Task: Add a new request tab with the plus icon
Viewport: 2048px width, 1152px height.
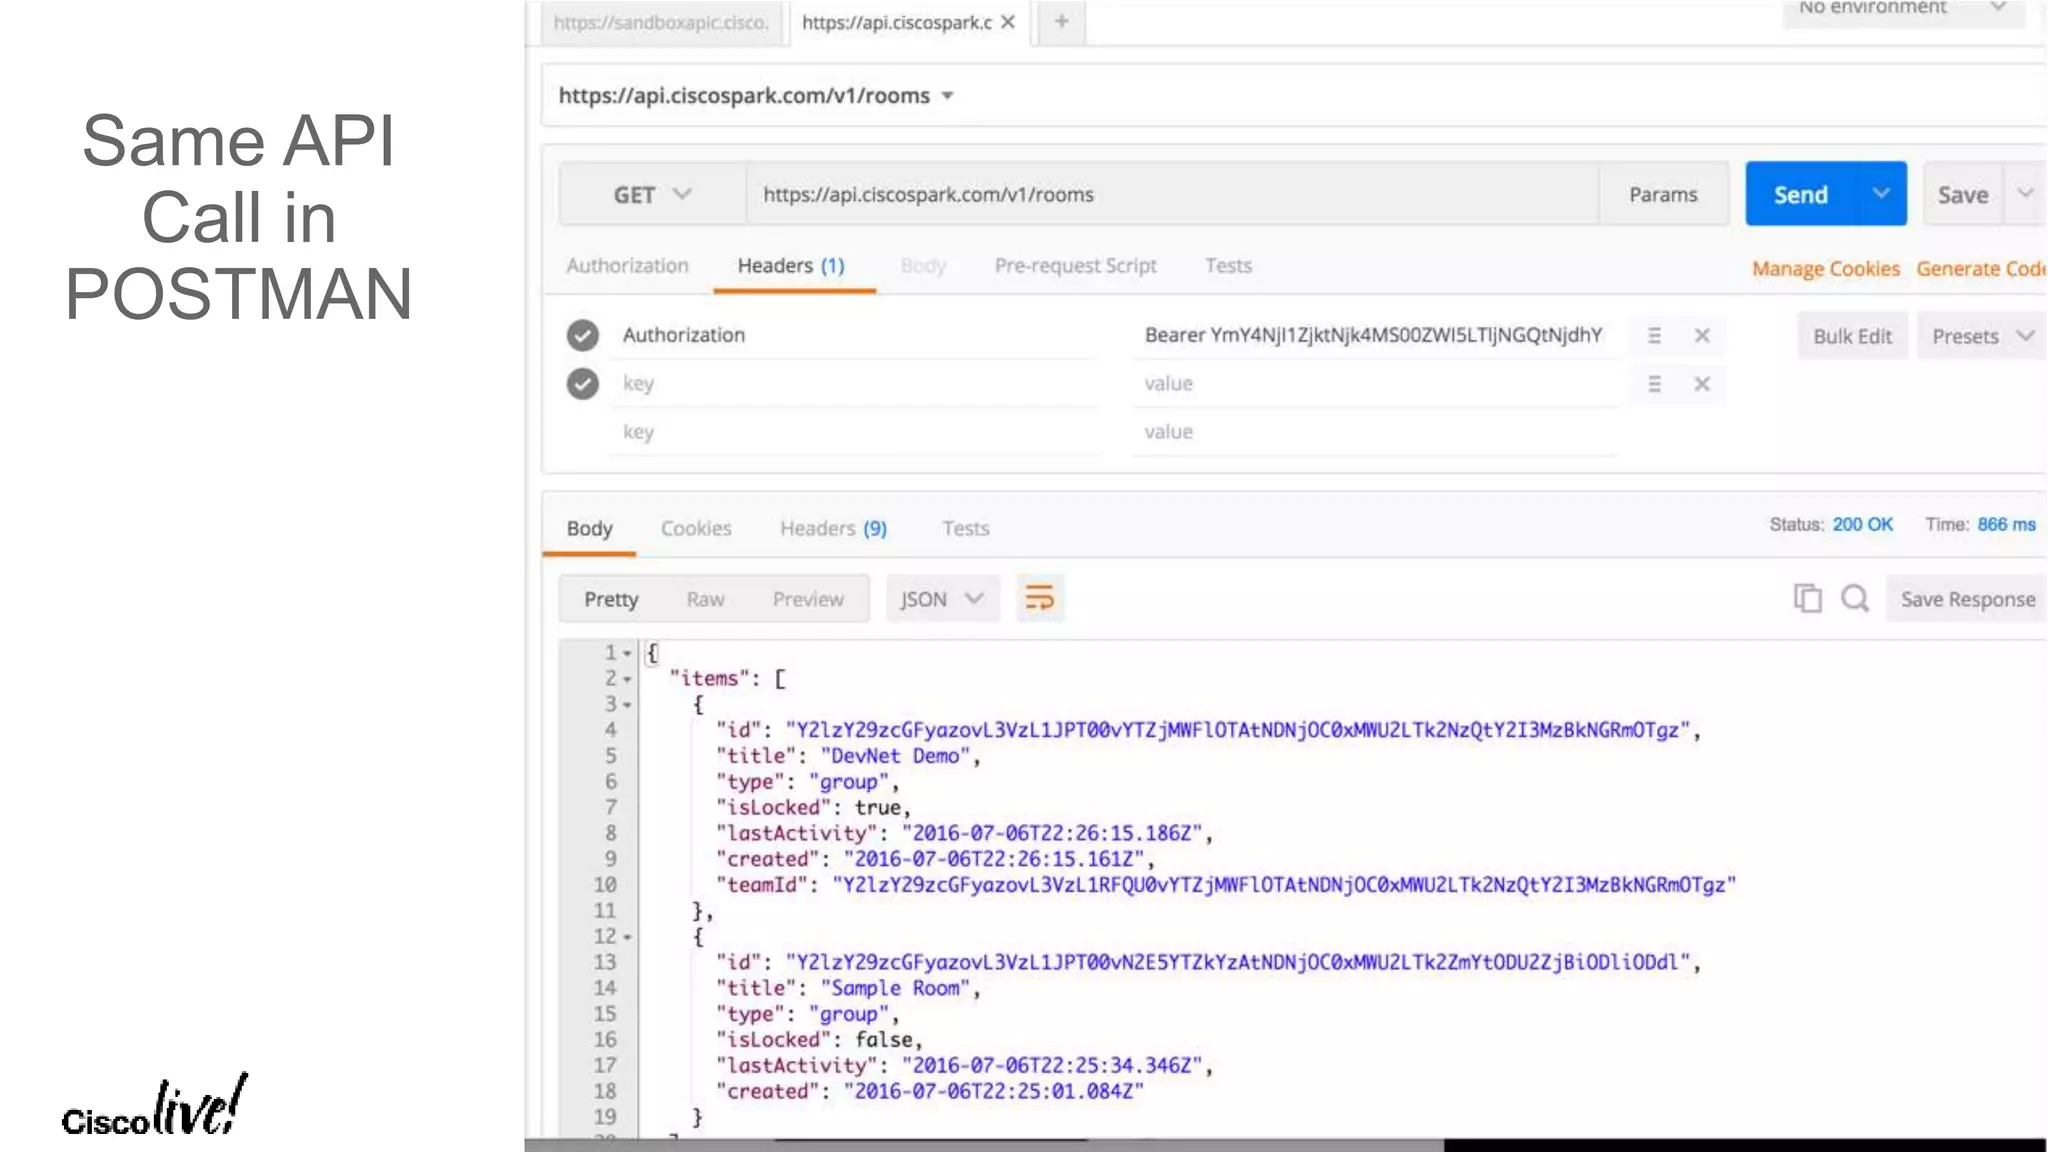Action: pos(1061,21)
